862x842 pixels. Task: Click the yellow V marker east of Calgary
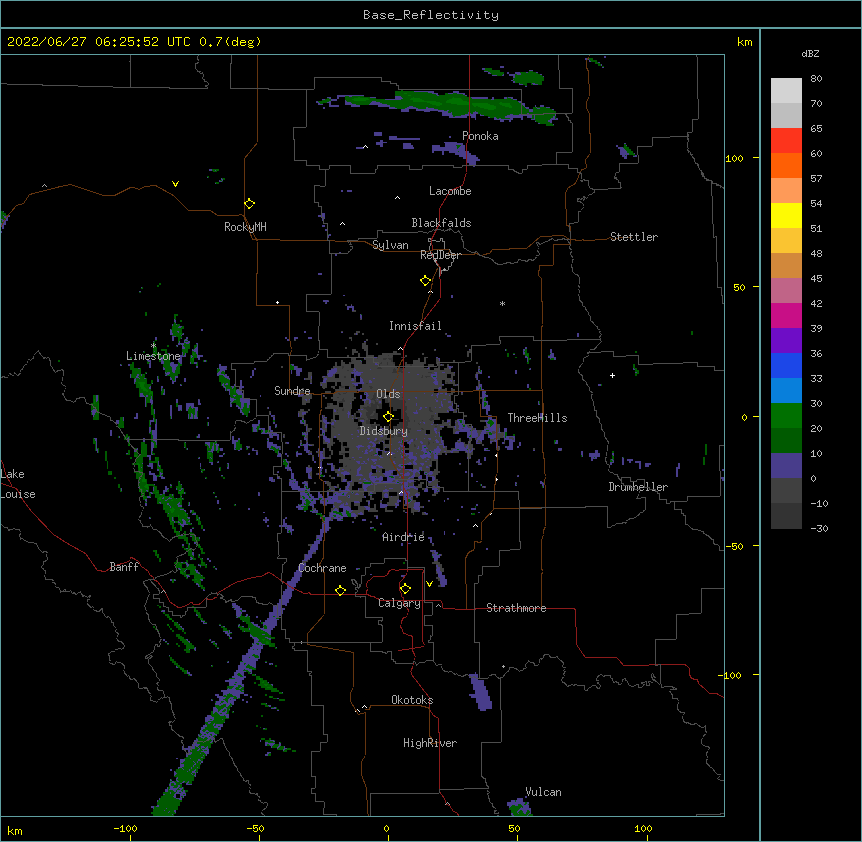point(429,584)
